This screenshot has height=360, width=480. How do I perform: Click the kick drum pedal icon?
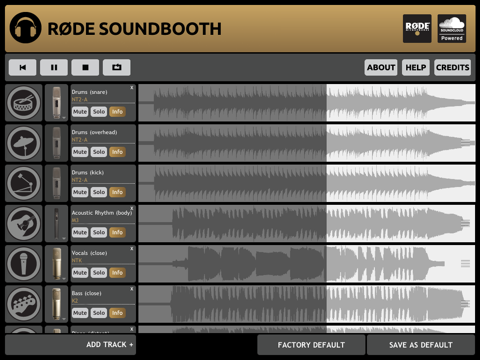(24, 183)
